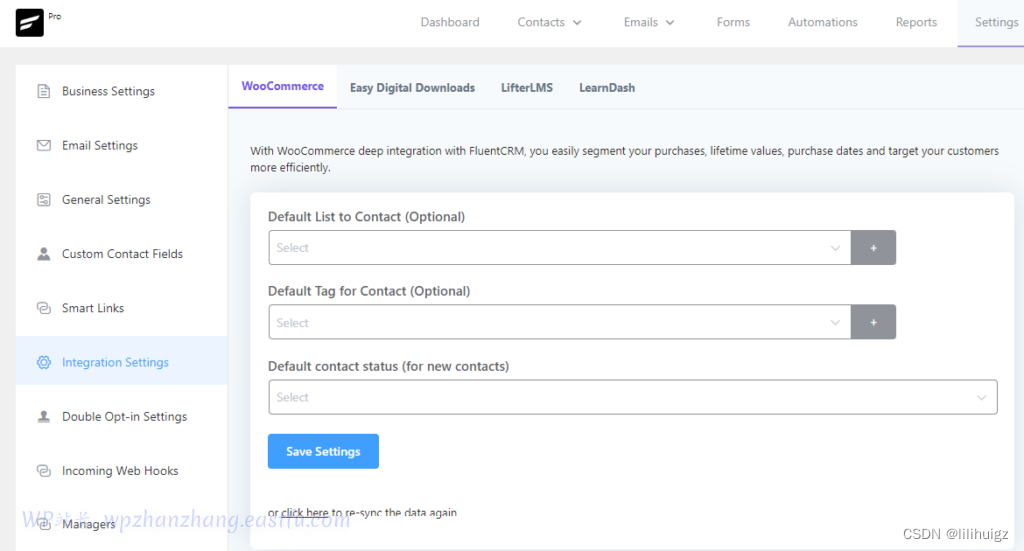1024x551 pixels.
Task: Open Reports in the top navigation
Action: click(916, 22)
